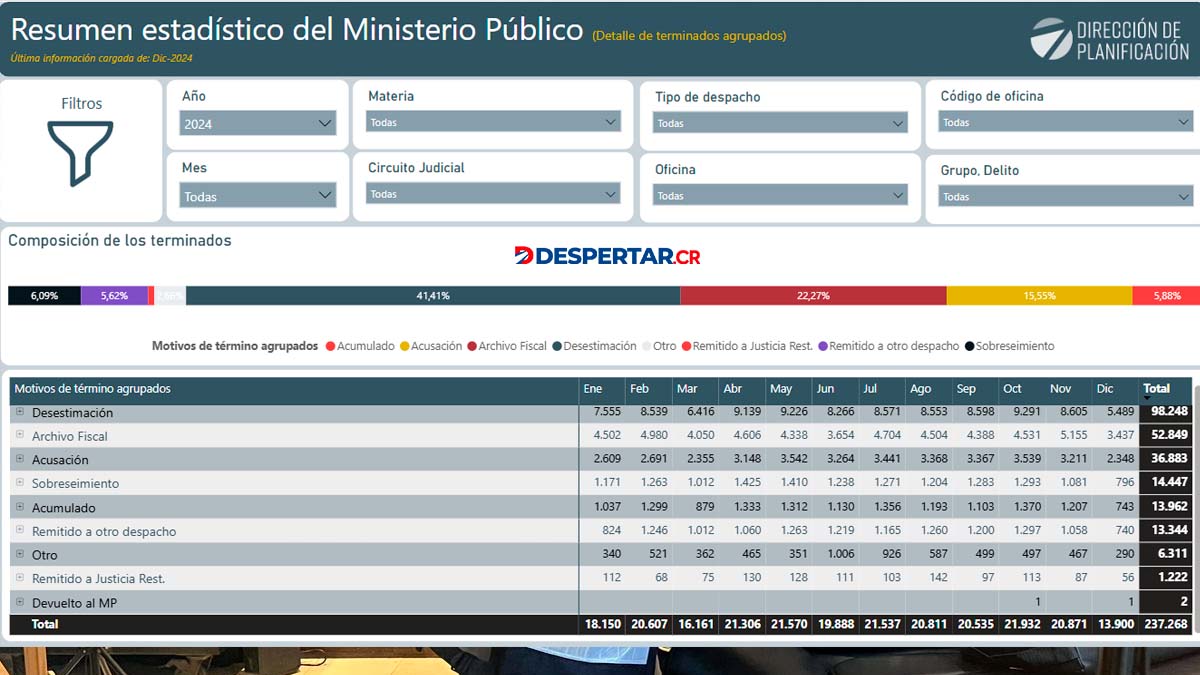Expand the Remitido a Justicia Rest. row
Image resolution: width=1200 pixels, height=675 pixels.
[20, 577]
